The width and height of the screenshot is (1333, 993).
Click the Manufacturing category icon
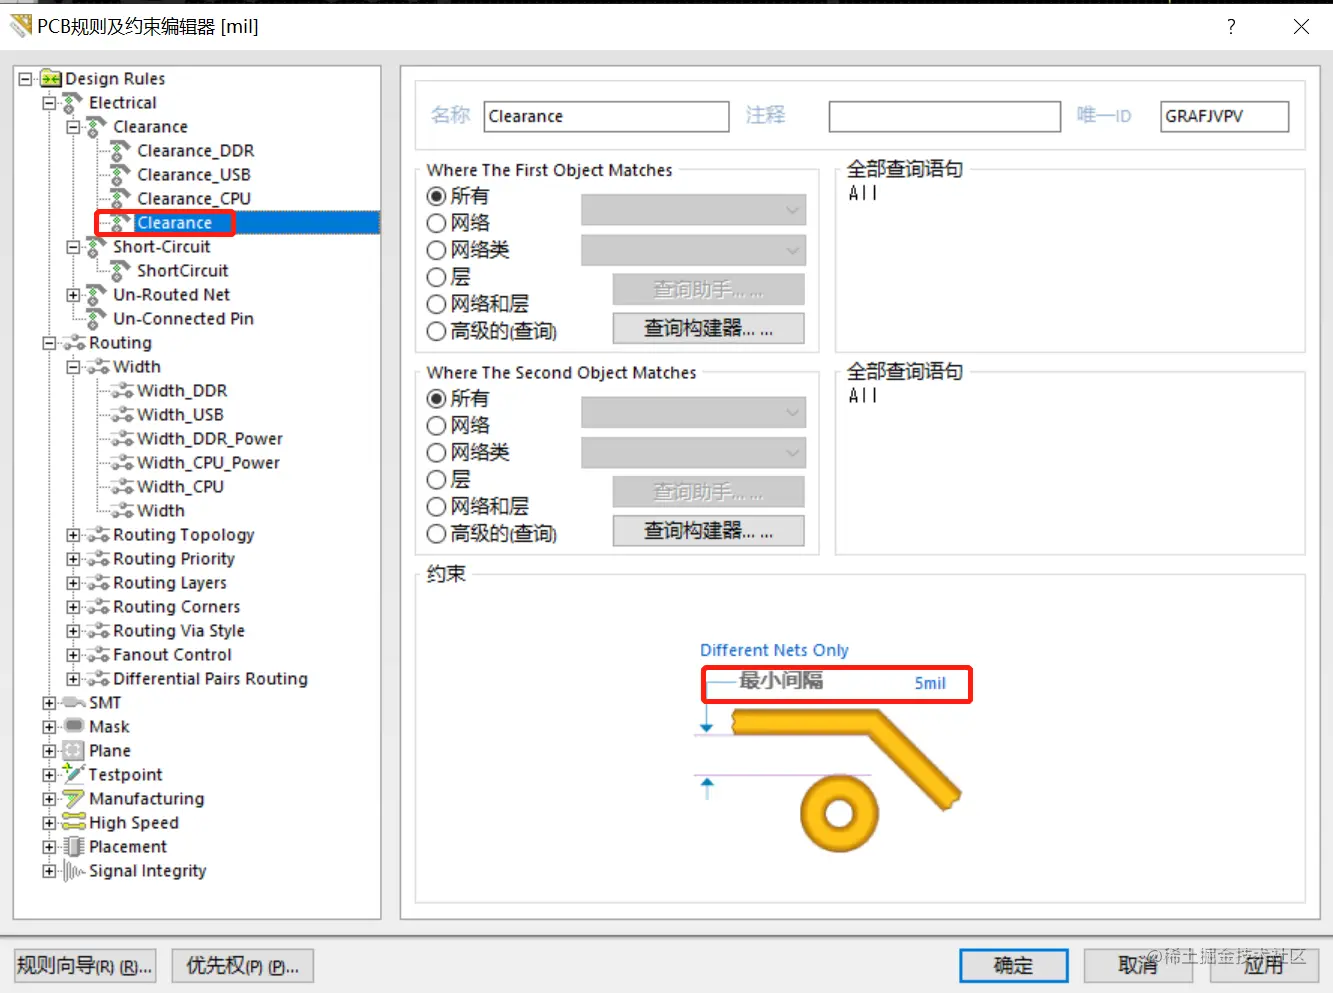pos(74,798)
